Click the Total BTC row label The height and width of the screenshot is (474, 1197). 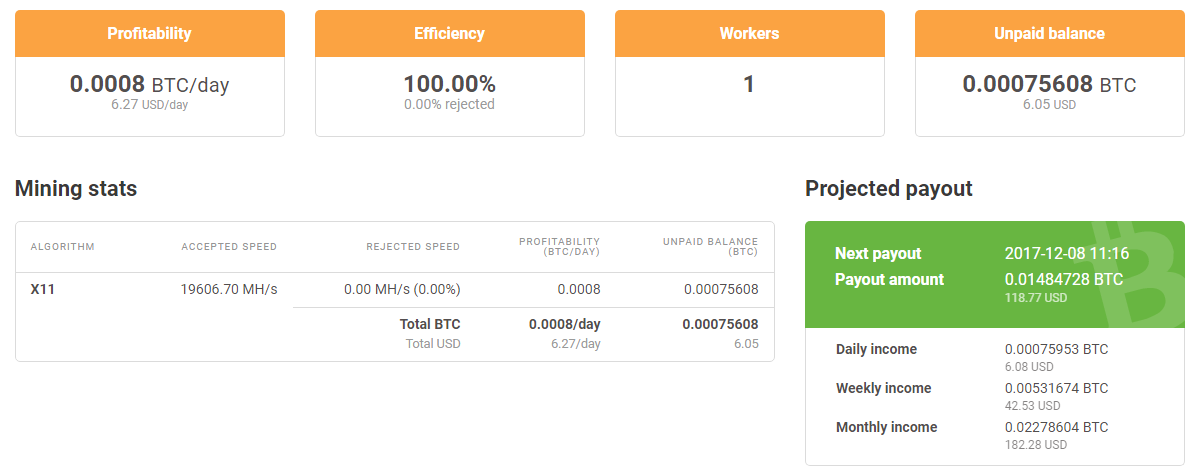coord(430,324)
